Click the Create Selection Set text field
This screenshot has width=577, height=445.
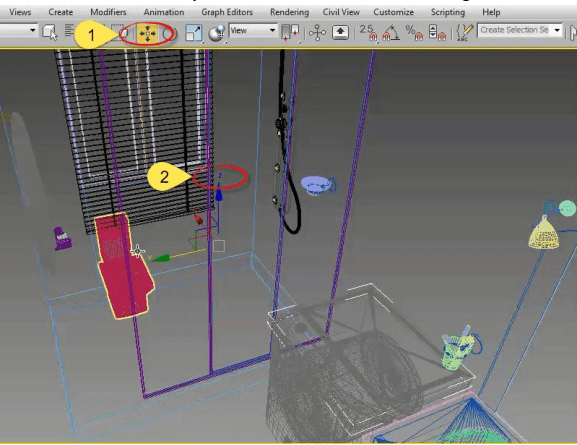click(x=515, y=30)
